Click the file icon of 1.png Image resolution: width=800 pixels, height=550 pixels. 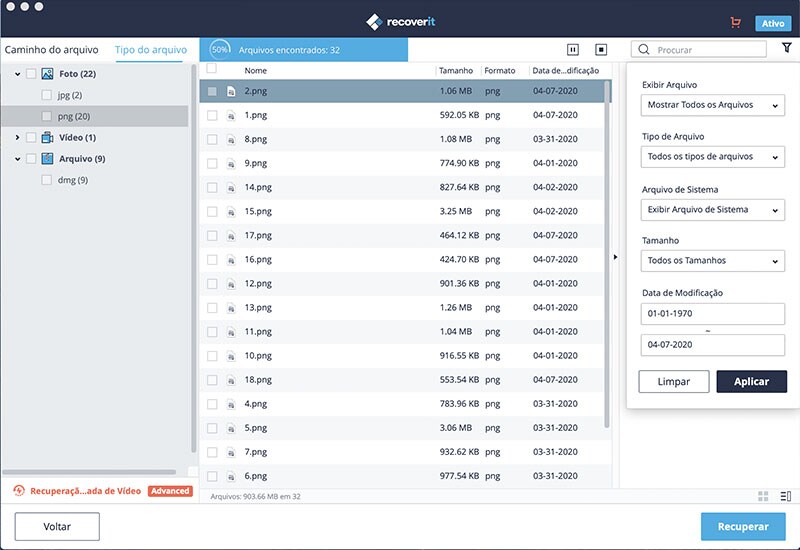pyautogui.click(x=231, y=116)
